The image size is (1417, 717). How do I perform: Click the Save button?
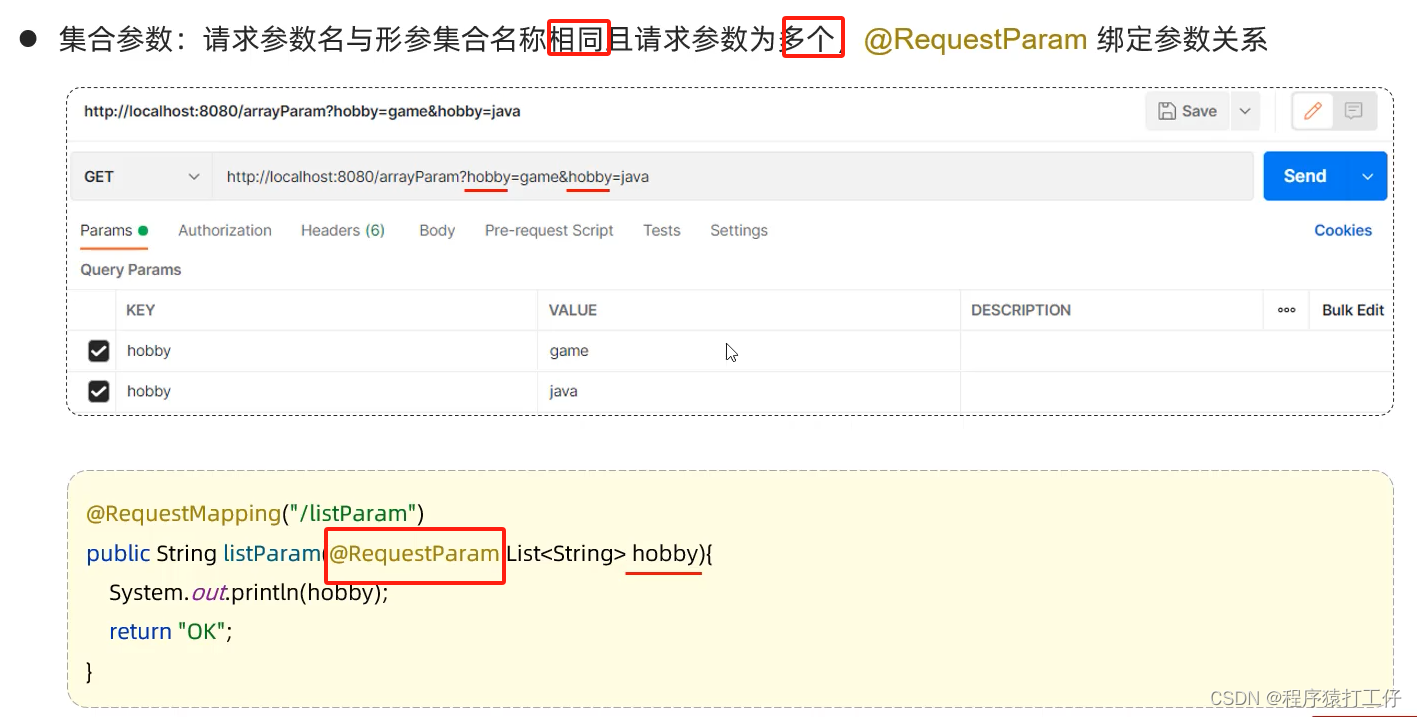1187,111
